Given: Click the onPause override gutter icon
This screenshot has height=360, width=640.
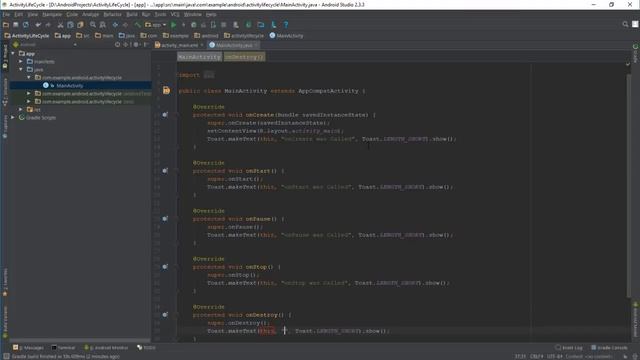Looking at the screenshot, I should pos(165,219).
